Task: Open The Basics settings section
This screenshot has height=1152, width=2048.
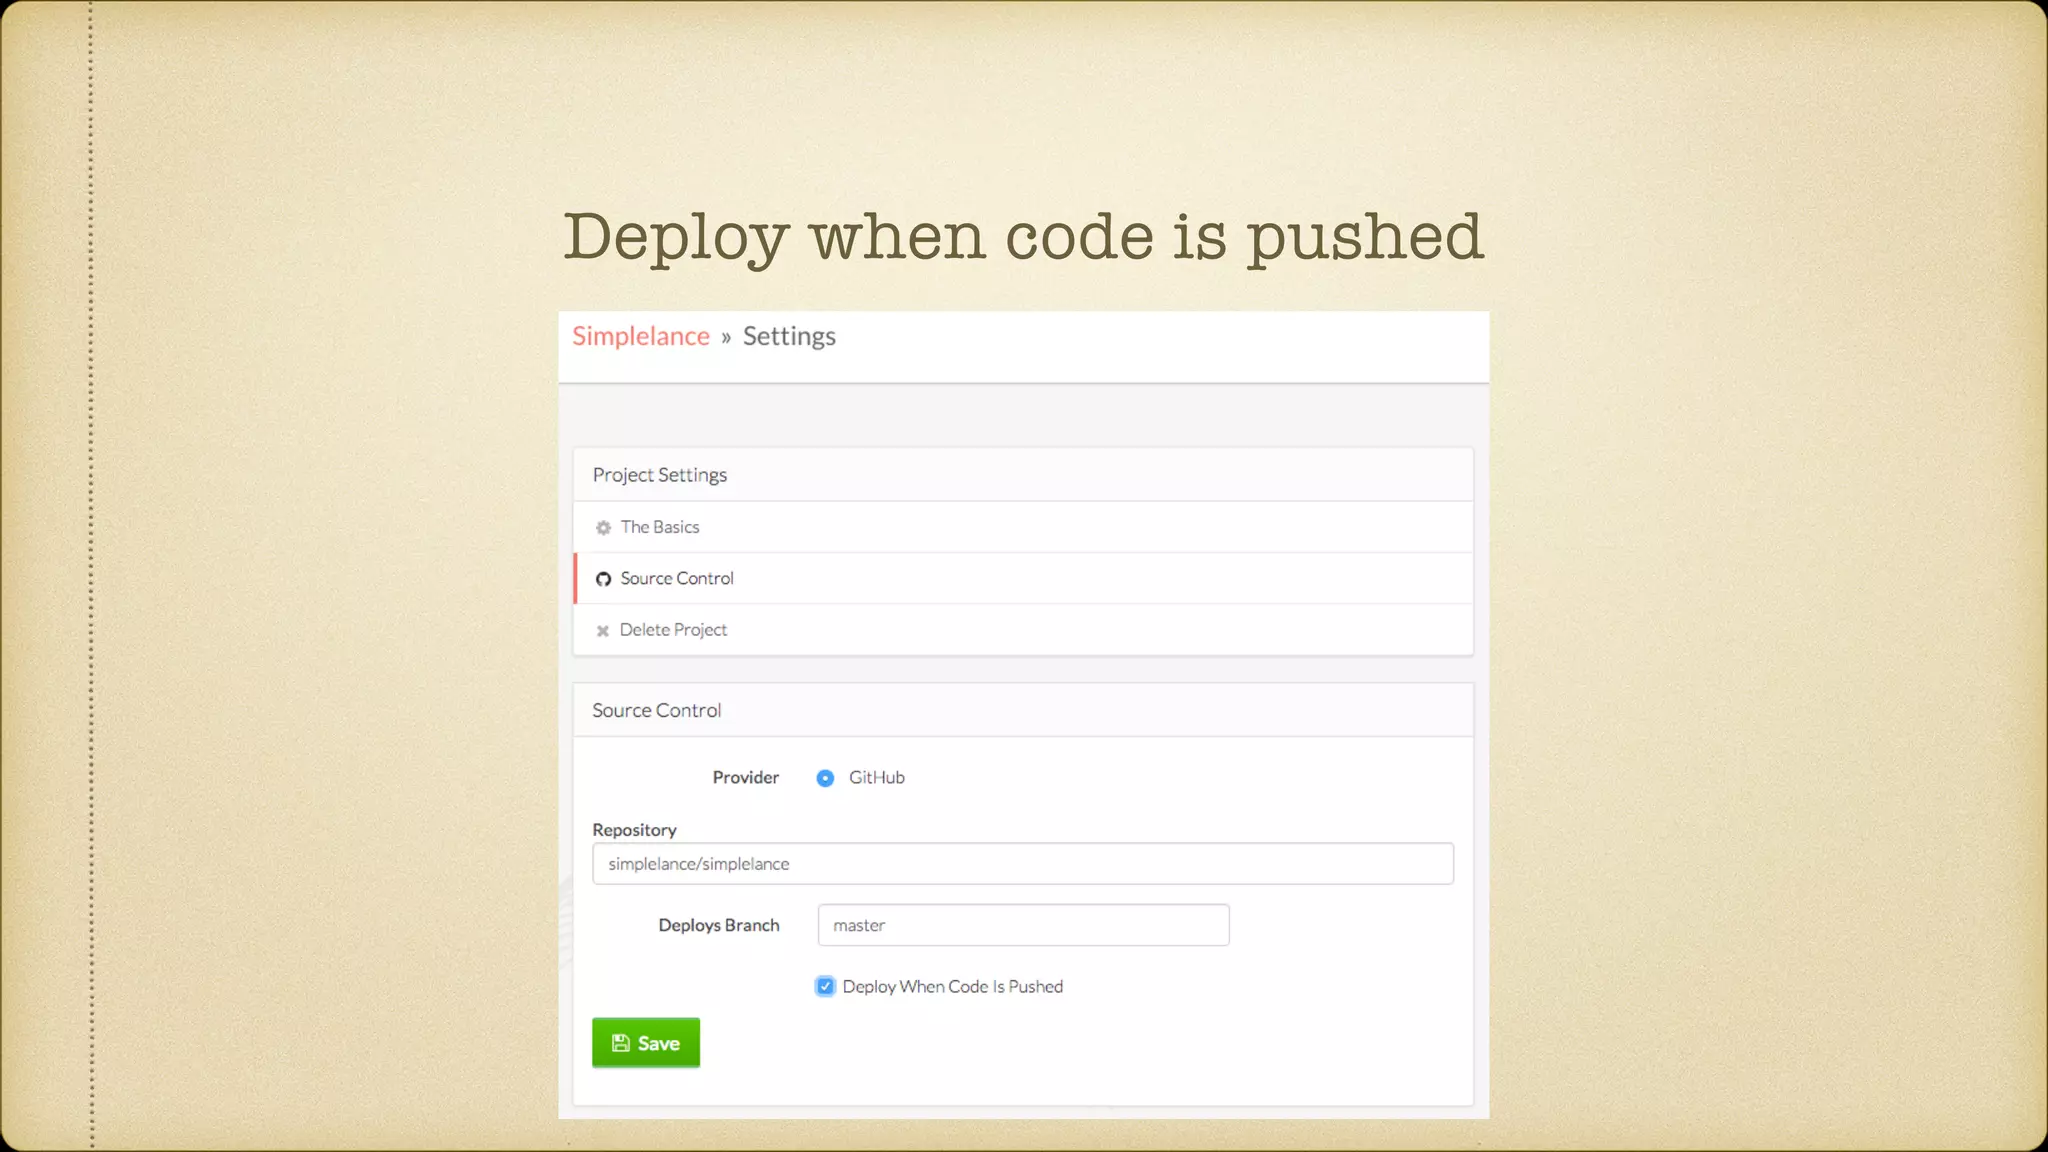Action: [1023, 527]
